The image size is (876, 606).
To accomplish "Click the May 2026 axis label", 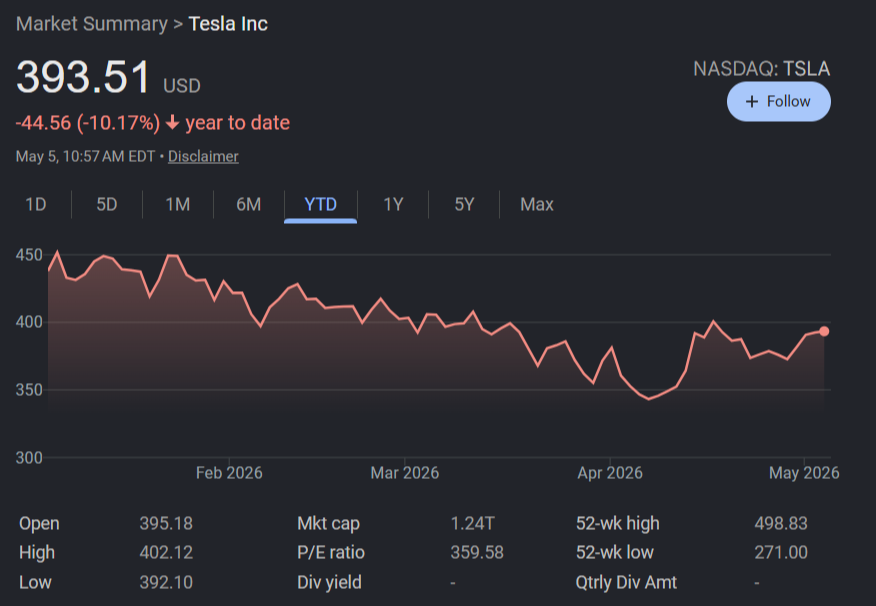I will pos(804,473).
